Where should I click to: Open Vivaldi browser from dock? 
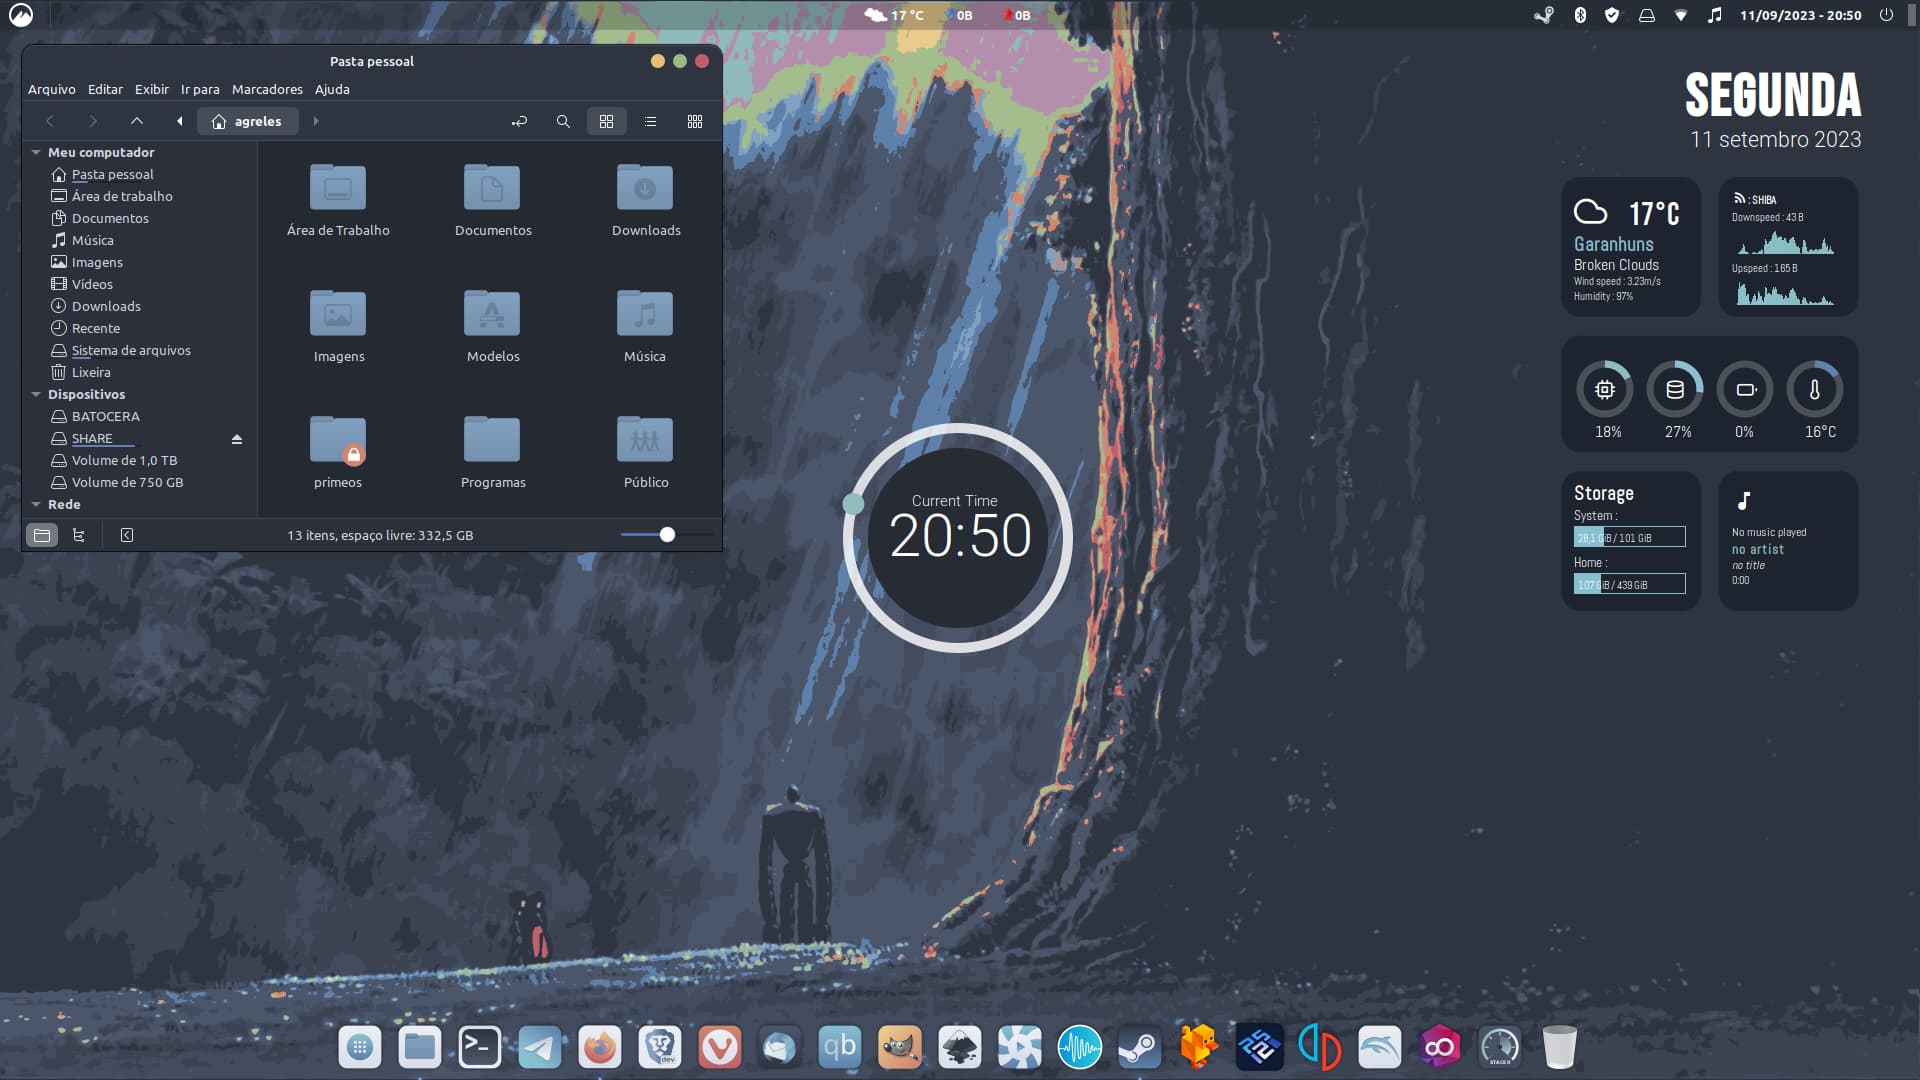coord(720,1047)
